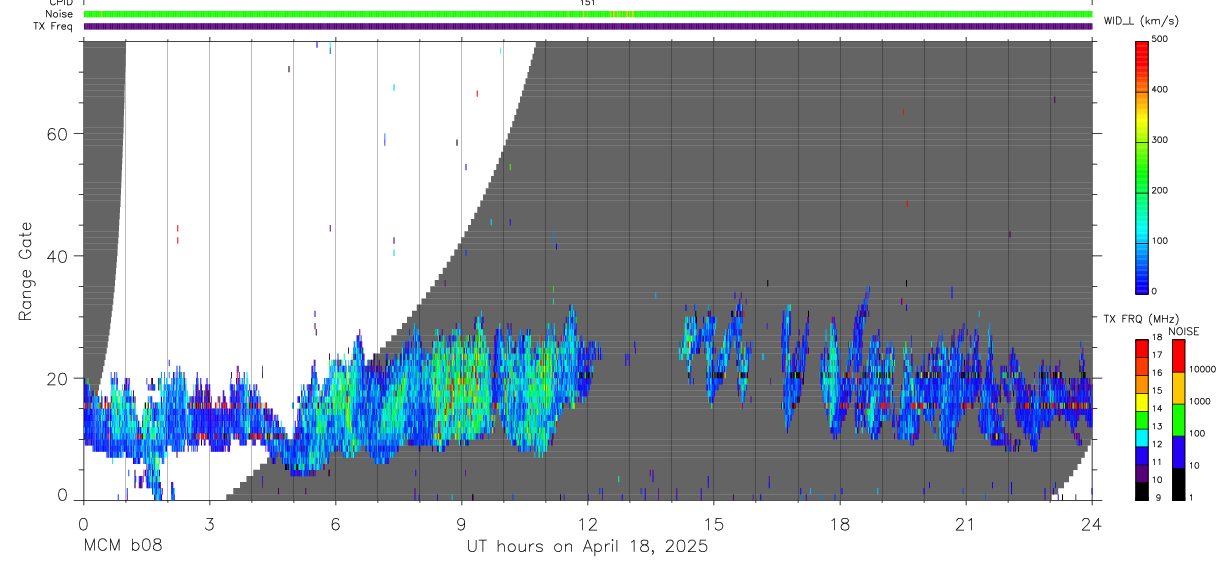Pick the red swatch below 18 in TX FRQ legend

point(1141,349)
